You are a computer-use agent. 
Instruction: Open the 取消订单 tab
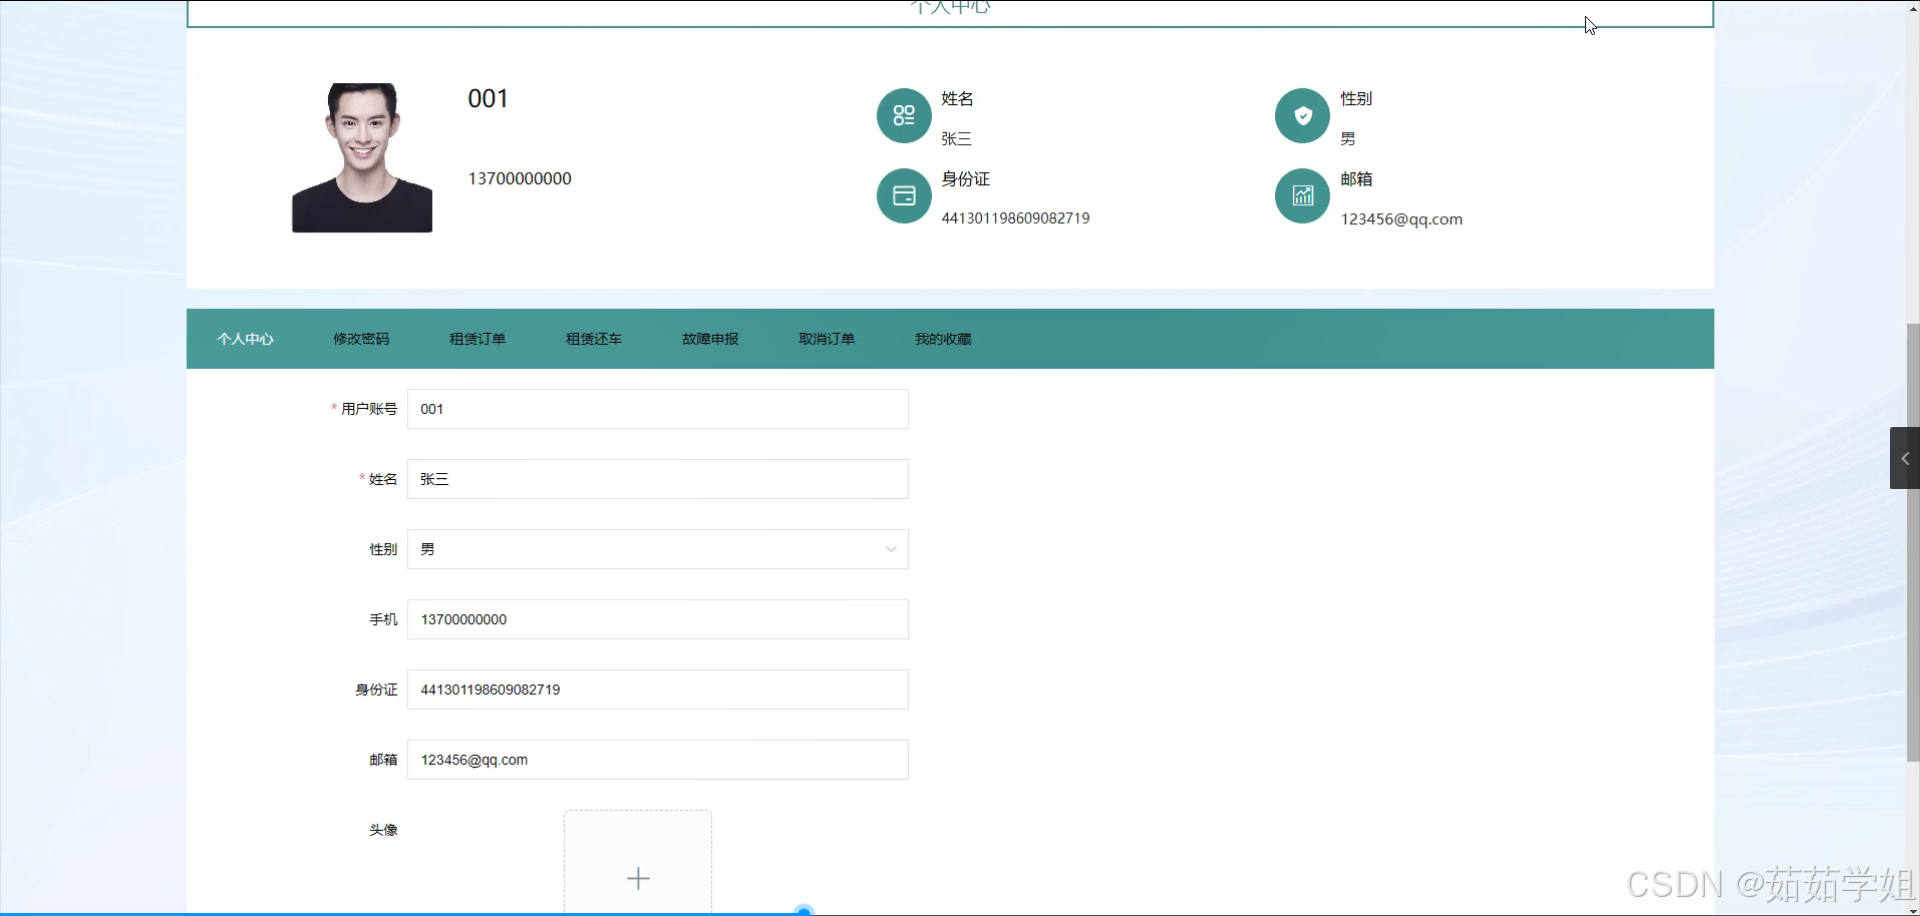(826, 339)
